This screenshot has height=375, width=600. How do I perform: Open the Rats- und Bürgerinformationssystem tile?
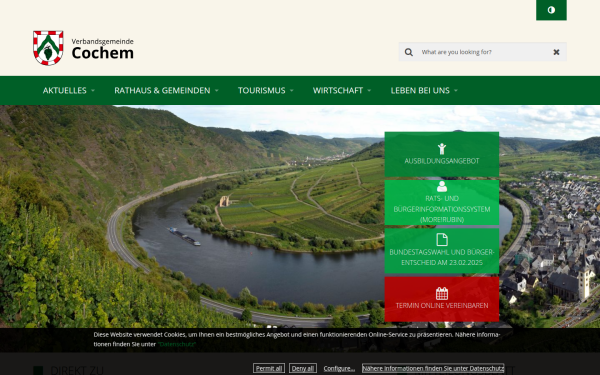[x=442, y=202]
